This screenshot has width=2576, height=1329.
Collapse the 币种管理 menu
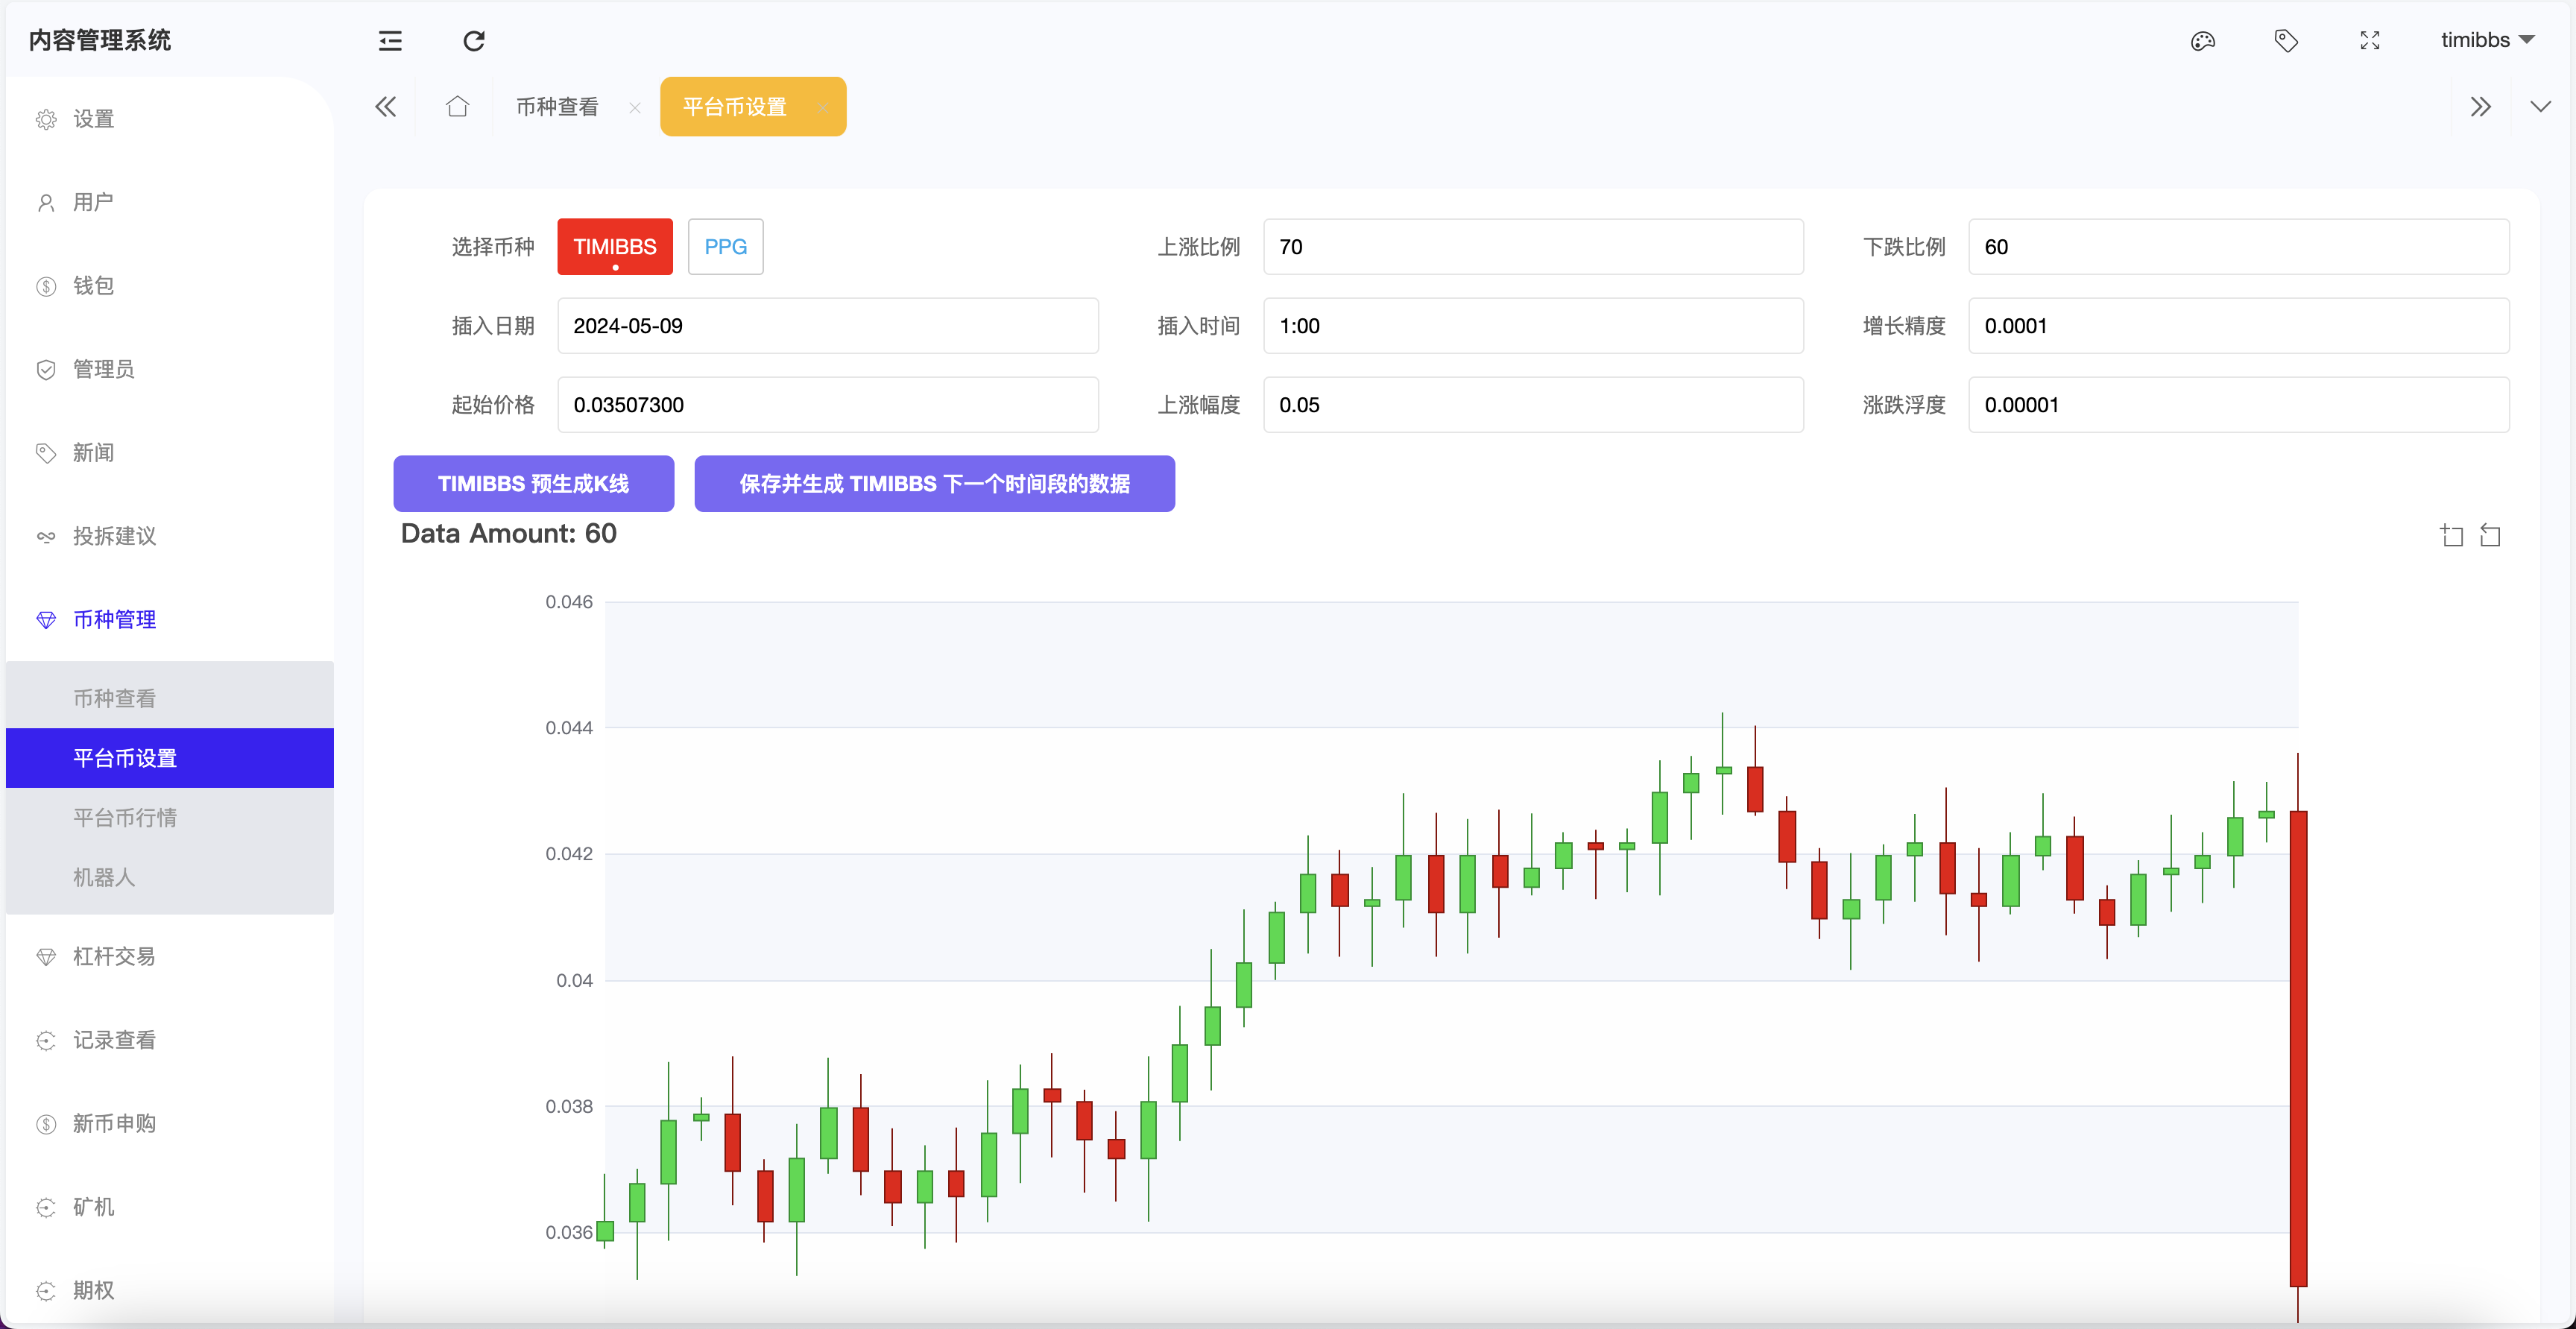click(x=170, y=619)
